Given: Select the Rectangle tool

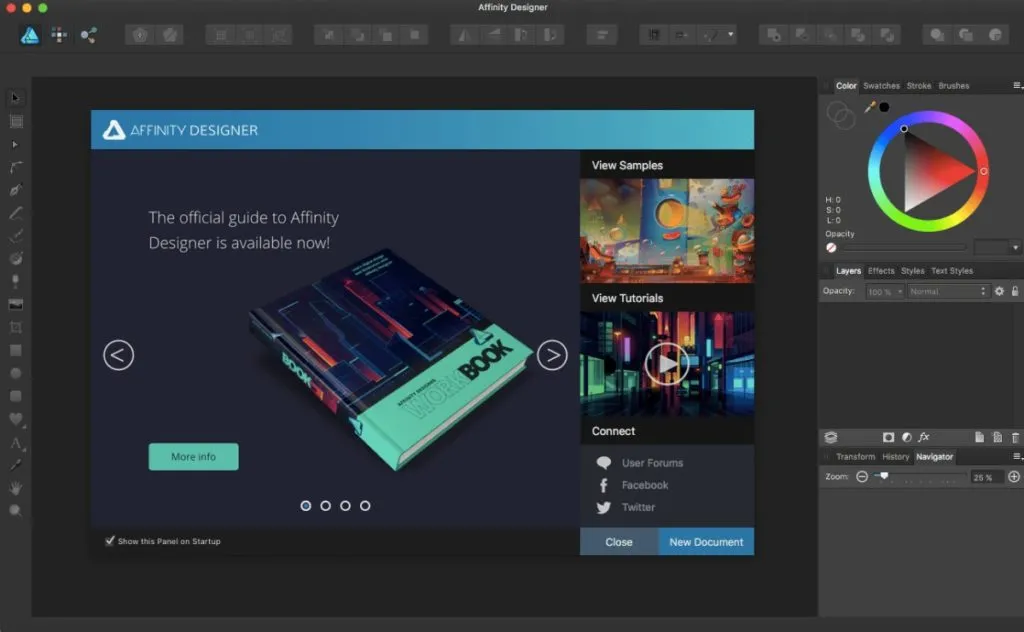Looking at the screenshot, I should [x=16, y=351].
